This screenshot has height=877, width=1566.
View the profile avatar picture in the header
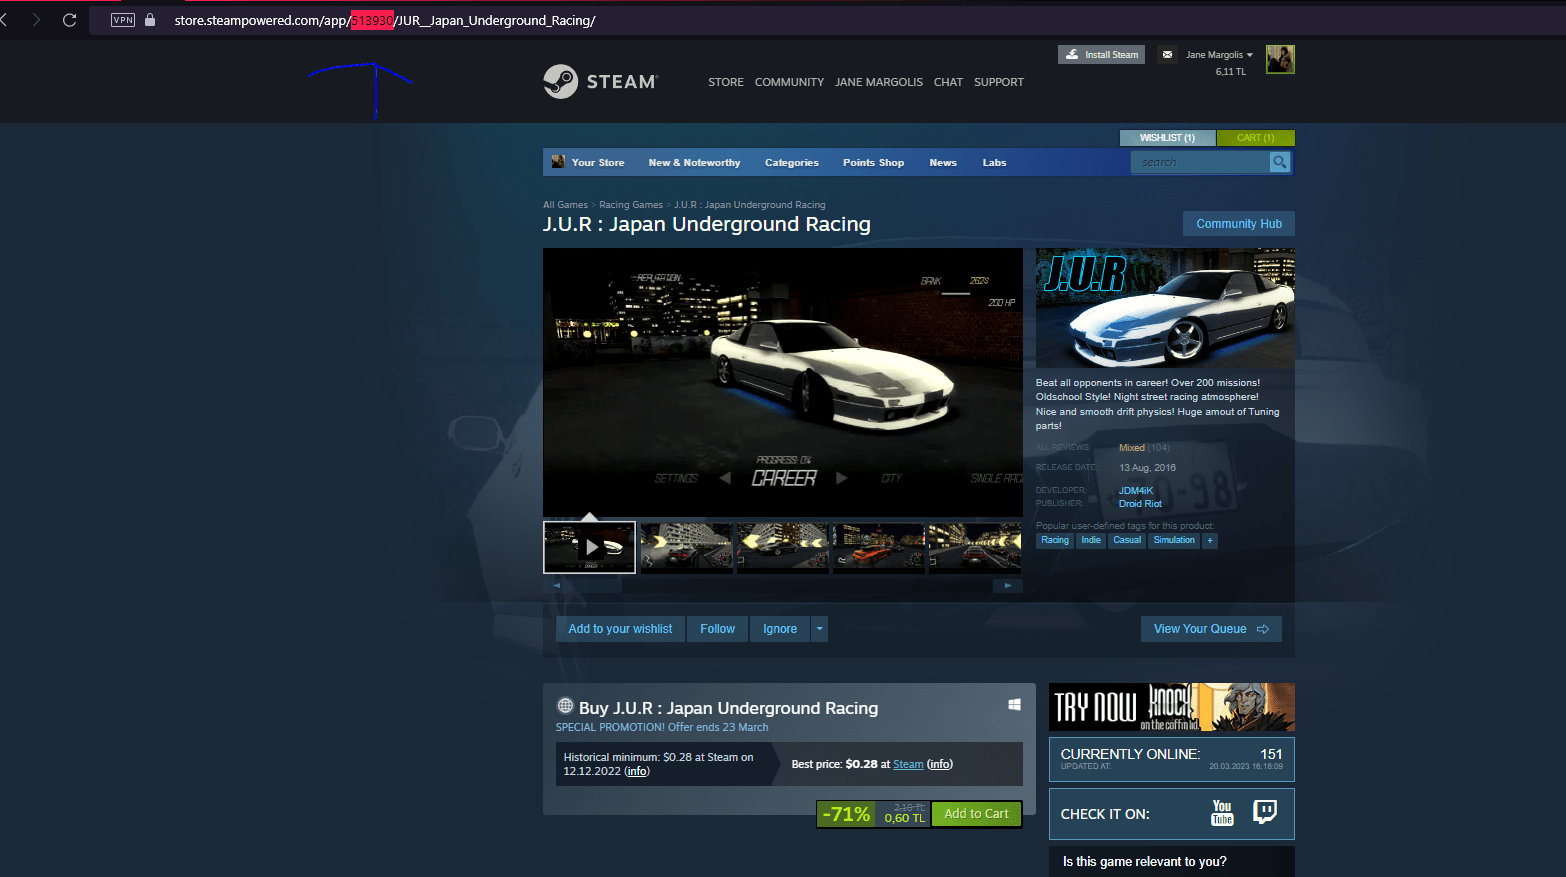pos(1280,59)
